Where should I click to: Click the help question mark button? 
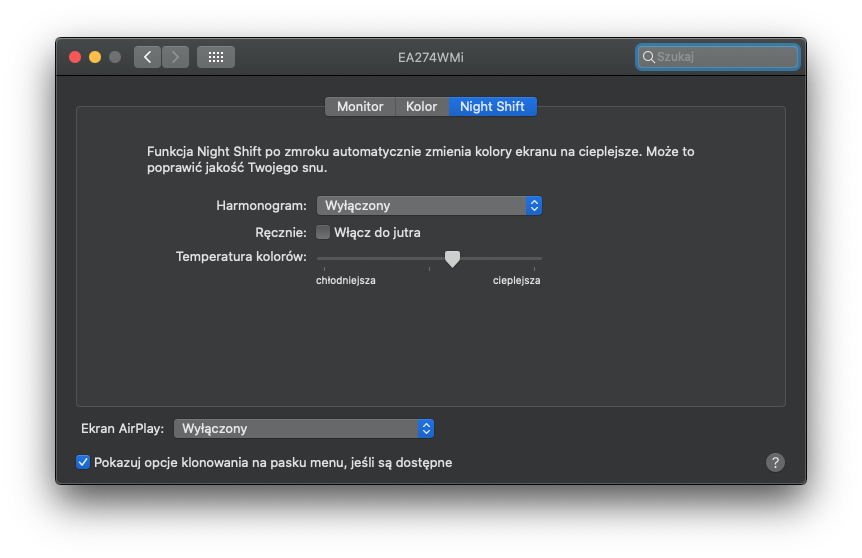coord(775,462)
